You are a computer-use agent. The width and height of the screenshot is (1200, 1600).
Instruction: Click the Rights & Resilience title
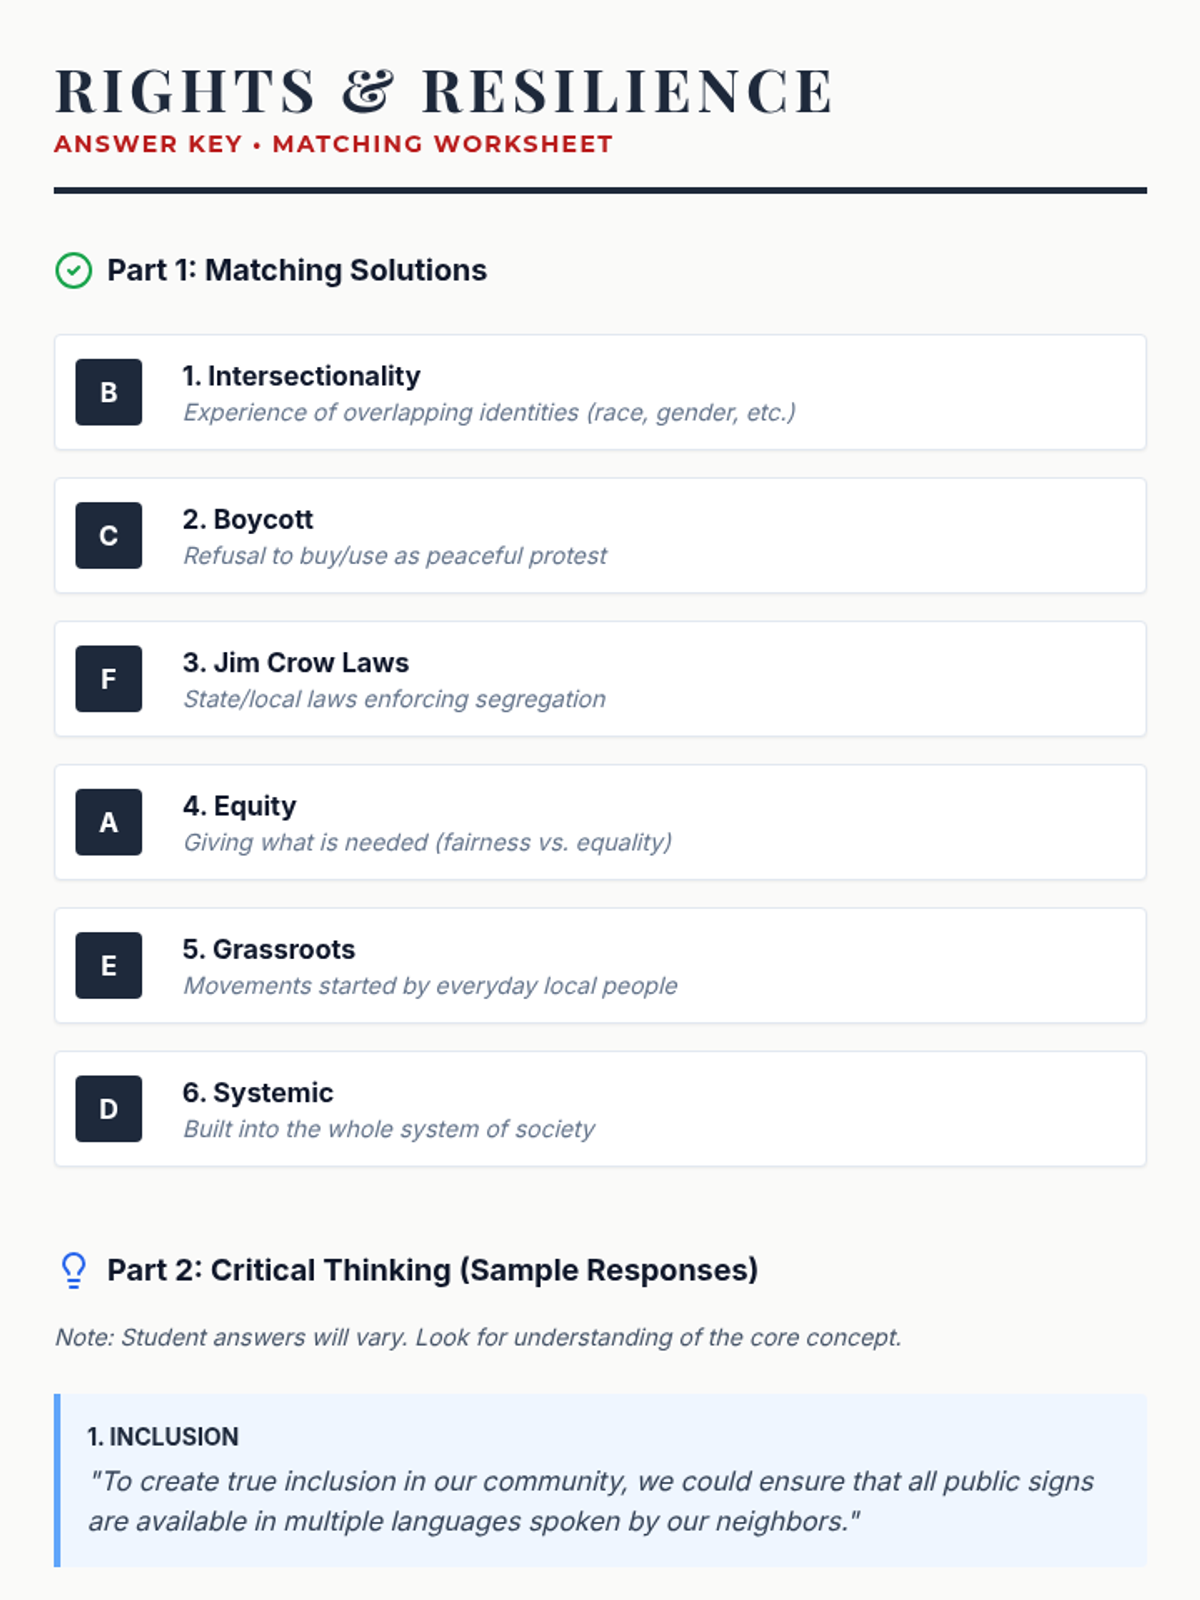click(443, 91)
